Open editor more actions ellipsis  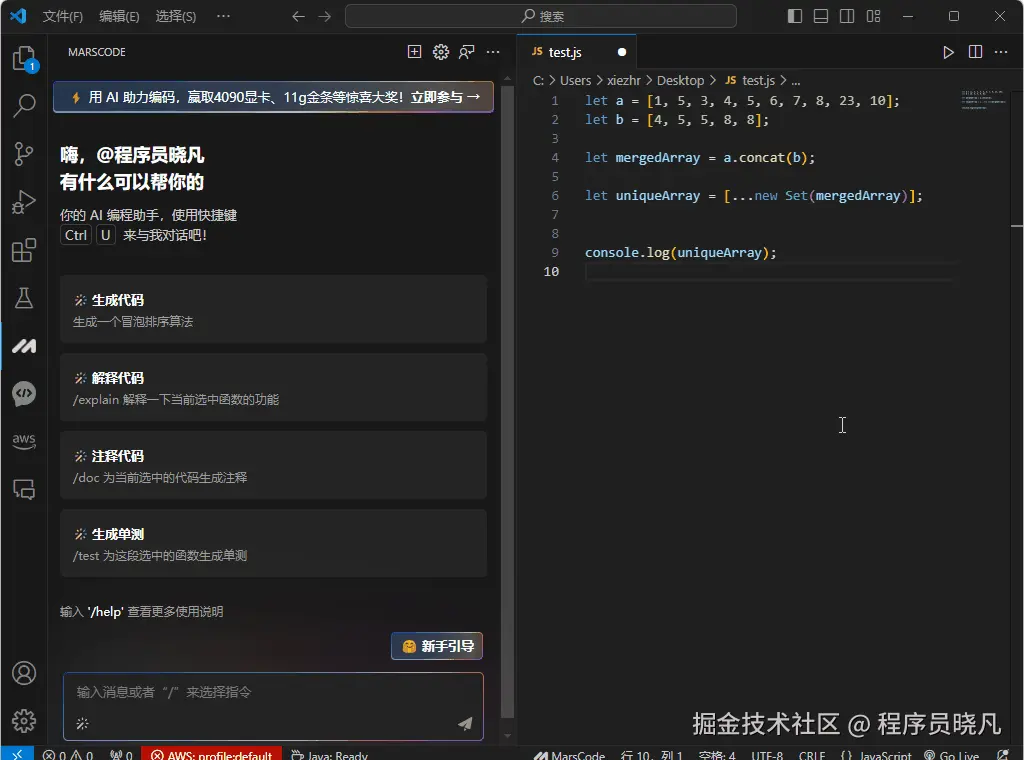click(1001, 52)
